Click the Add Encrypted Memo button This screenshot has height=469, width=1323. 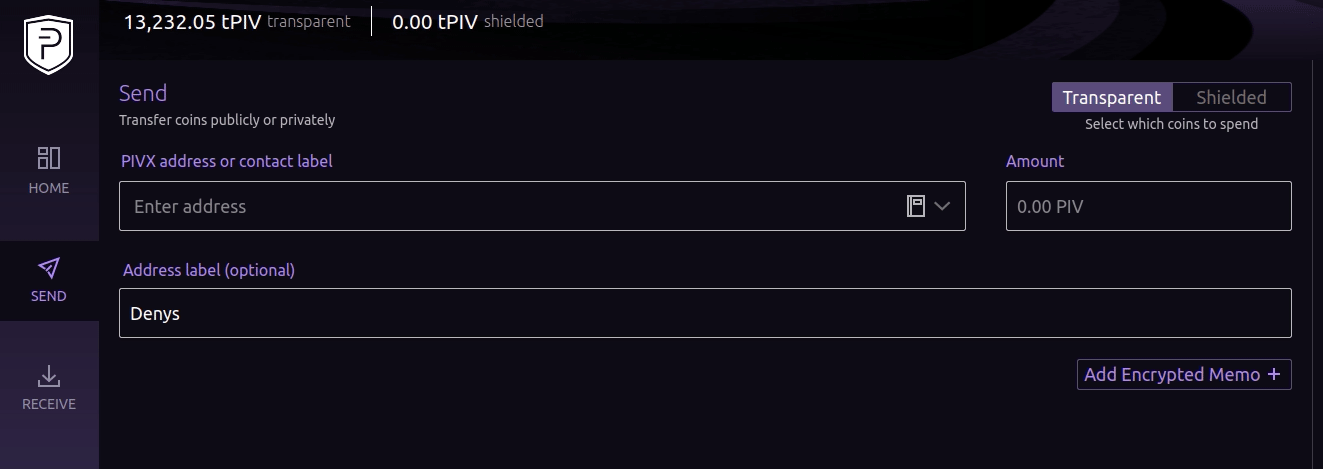pos(1172,374)
